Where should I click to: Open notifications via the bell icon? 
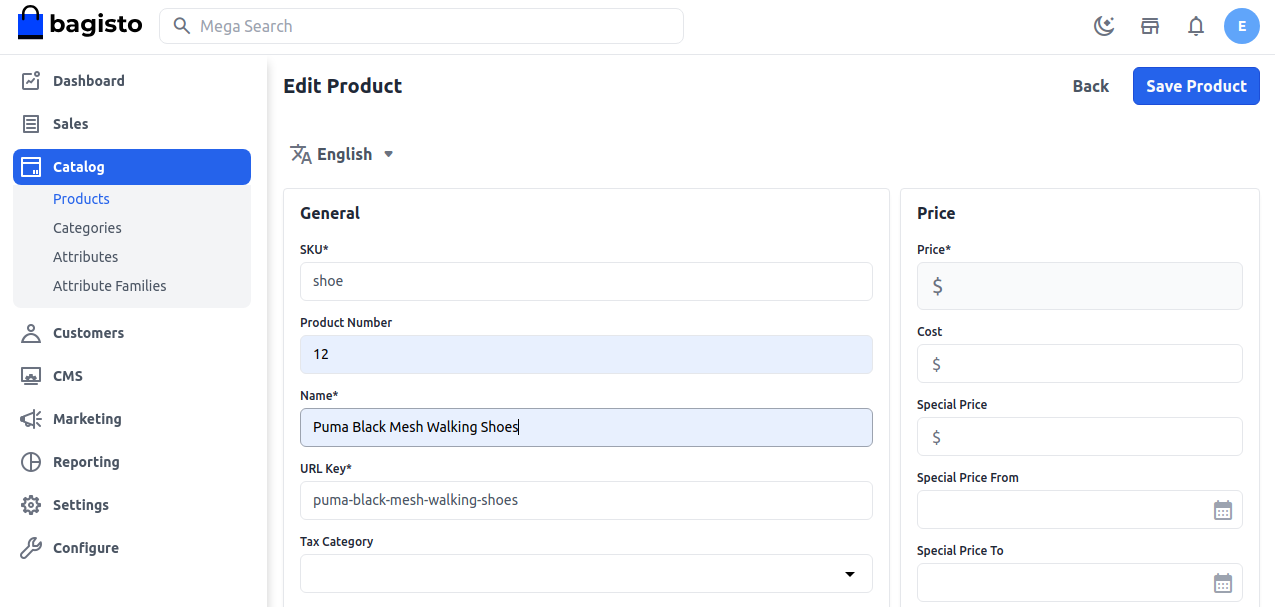click(1195, 26)
